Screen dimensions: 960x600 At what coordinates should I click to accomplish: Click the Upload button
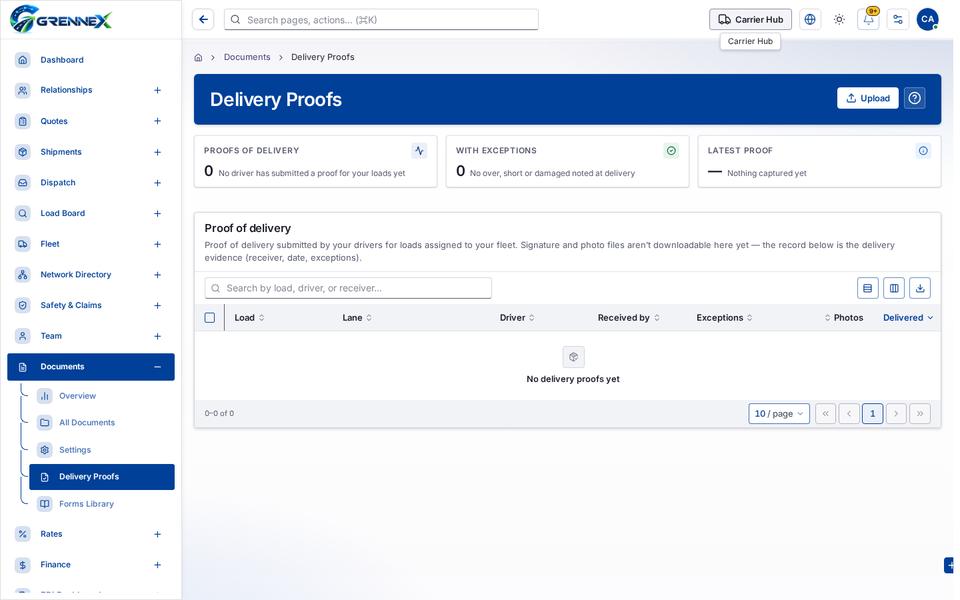868,98
